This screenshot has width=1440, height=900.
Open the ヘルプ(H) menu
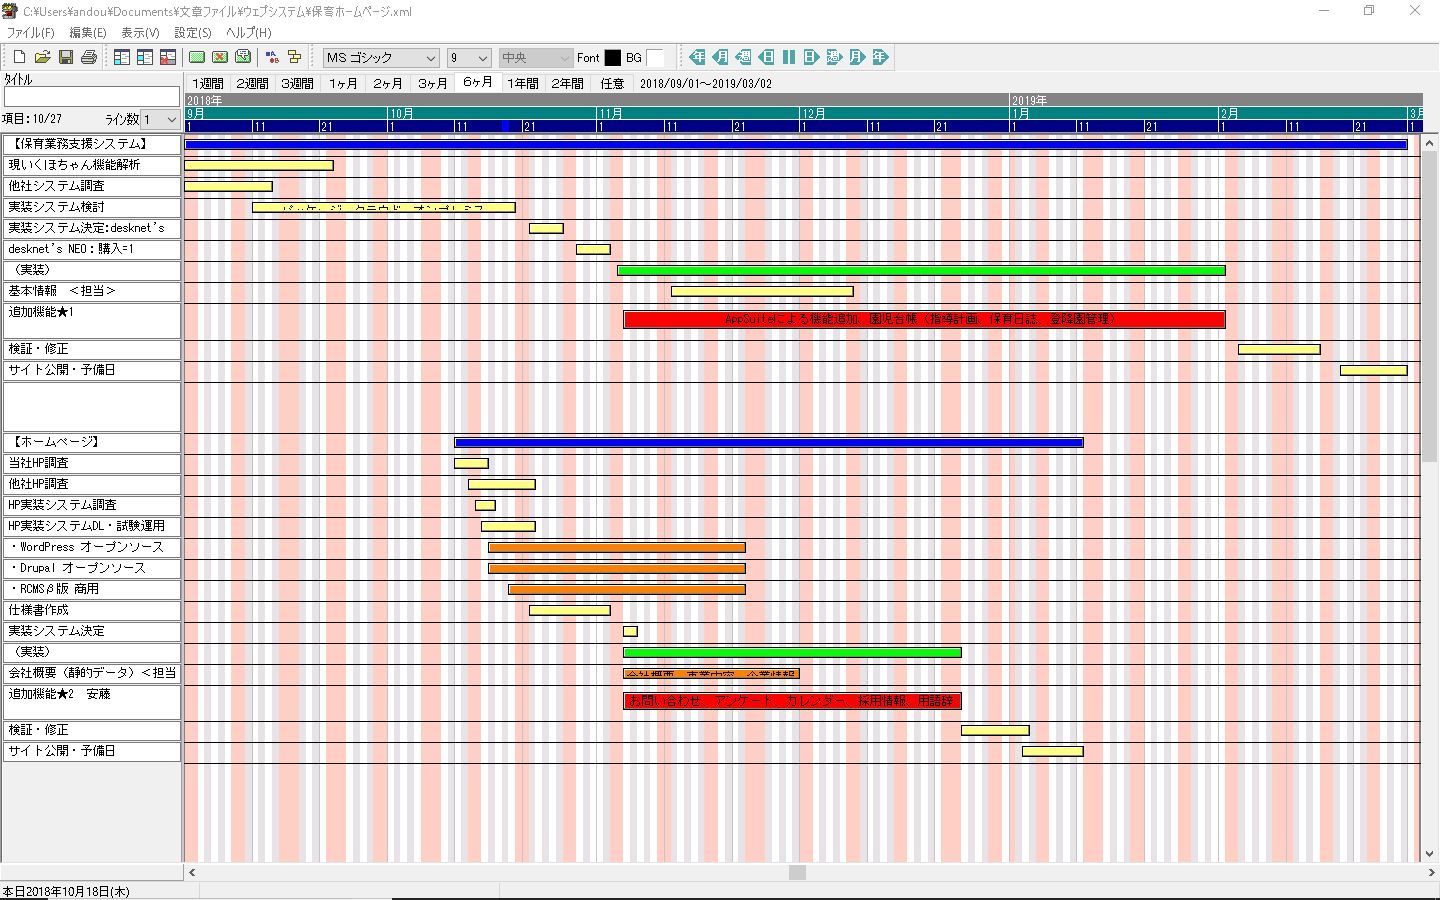[249, 33]
